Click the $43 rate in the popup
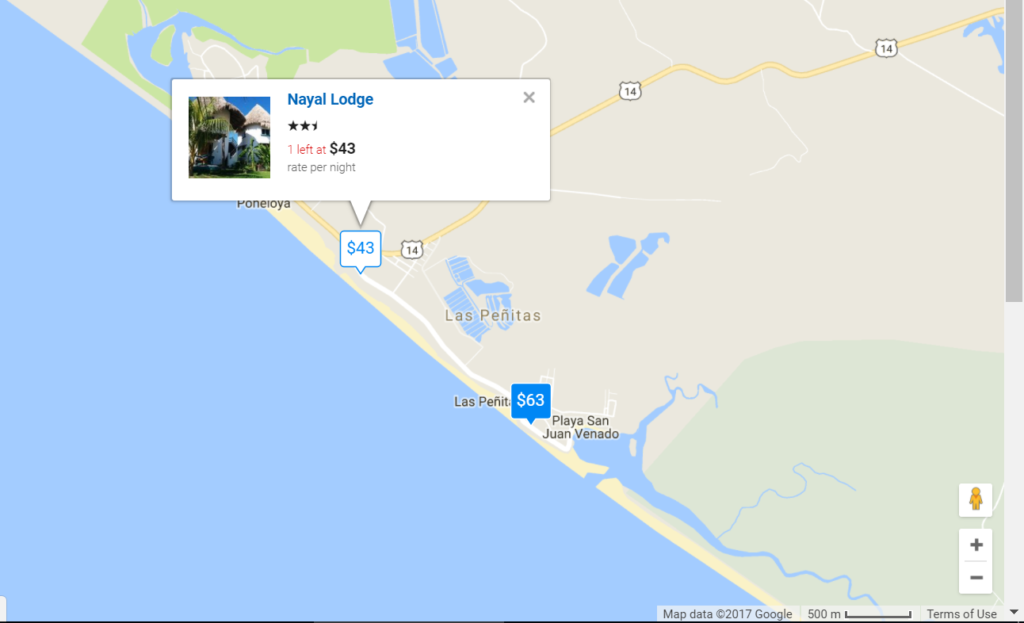 point(342,148)
